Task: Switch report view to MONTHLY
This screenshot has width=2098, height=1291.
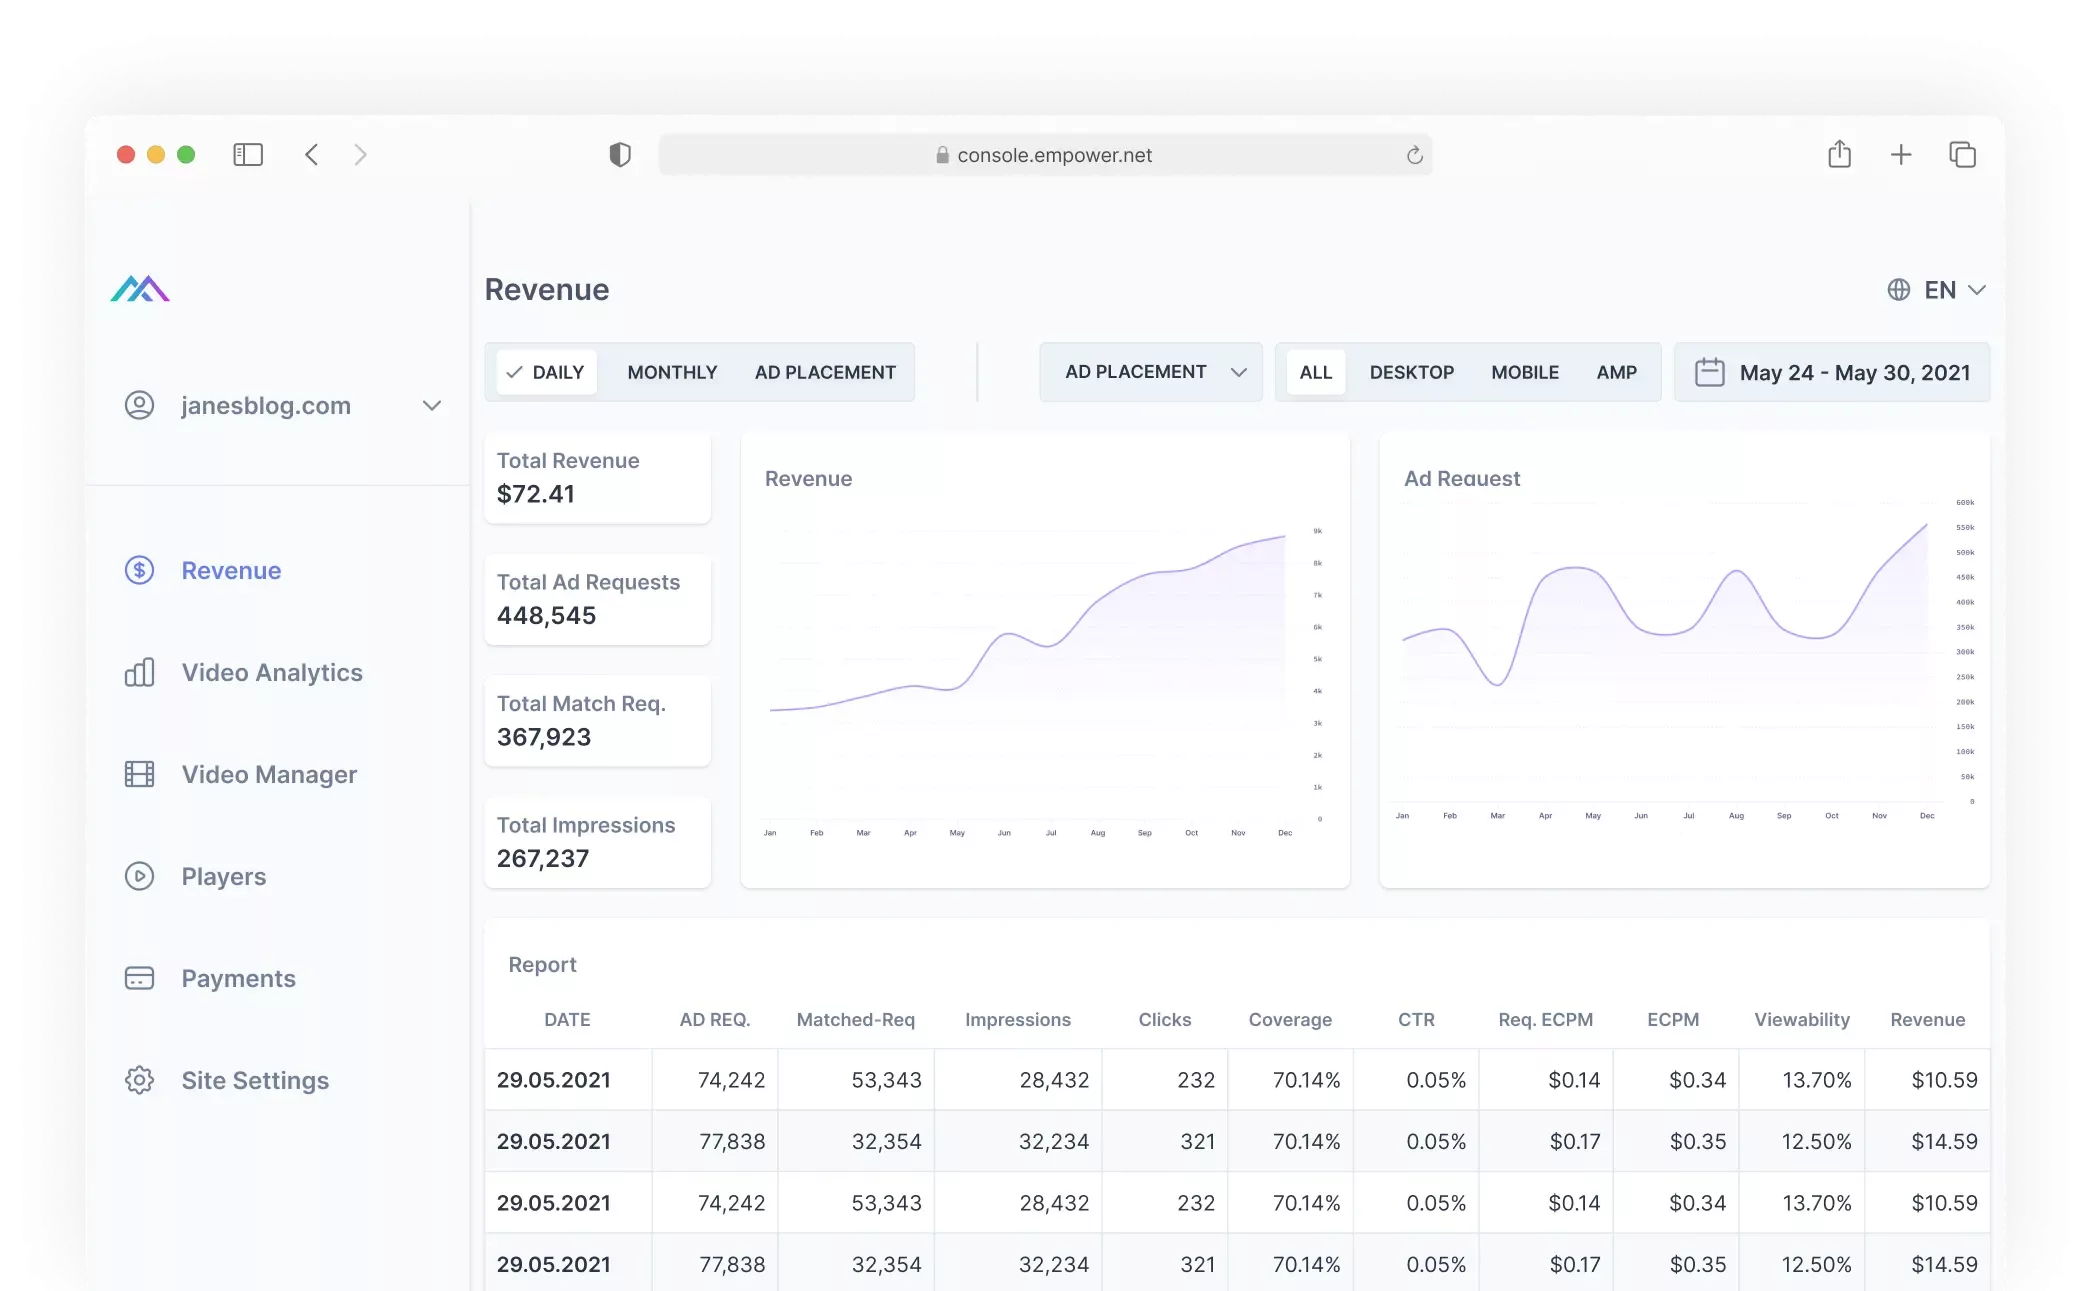Action: [x=672, y=372]
